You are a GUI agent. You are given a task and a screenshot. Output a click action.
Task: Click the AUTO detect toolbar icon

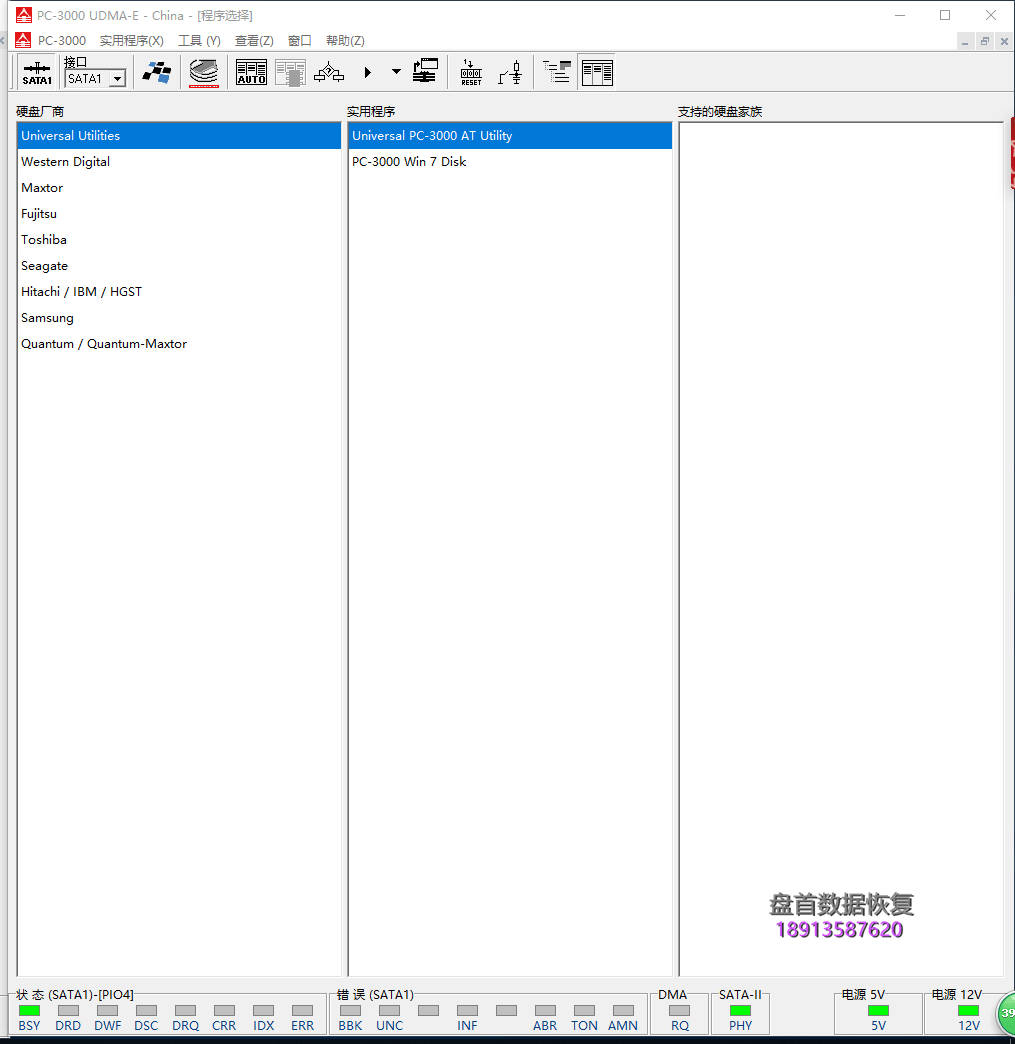pyautogui.click(x=251, y=72)
